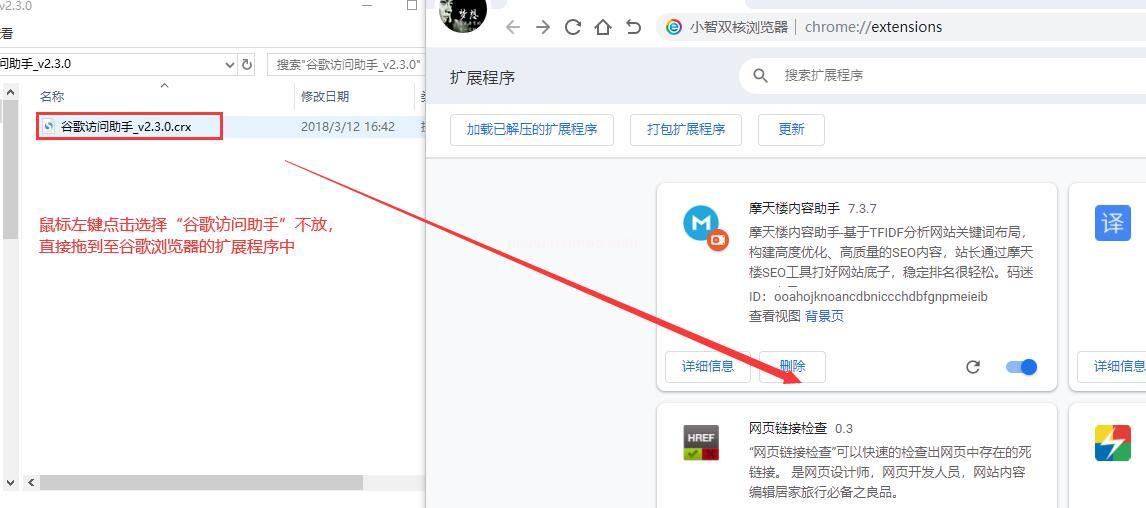Click the browser back arrow
1146x508 pixels.
click(513, 27)
